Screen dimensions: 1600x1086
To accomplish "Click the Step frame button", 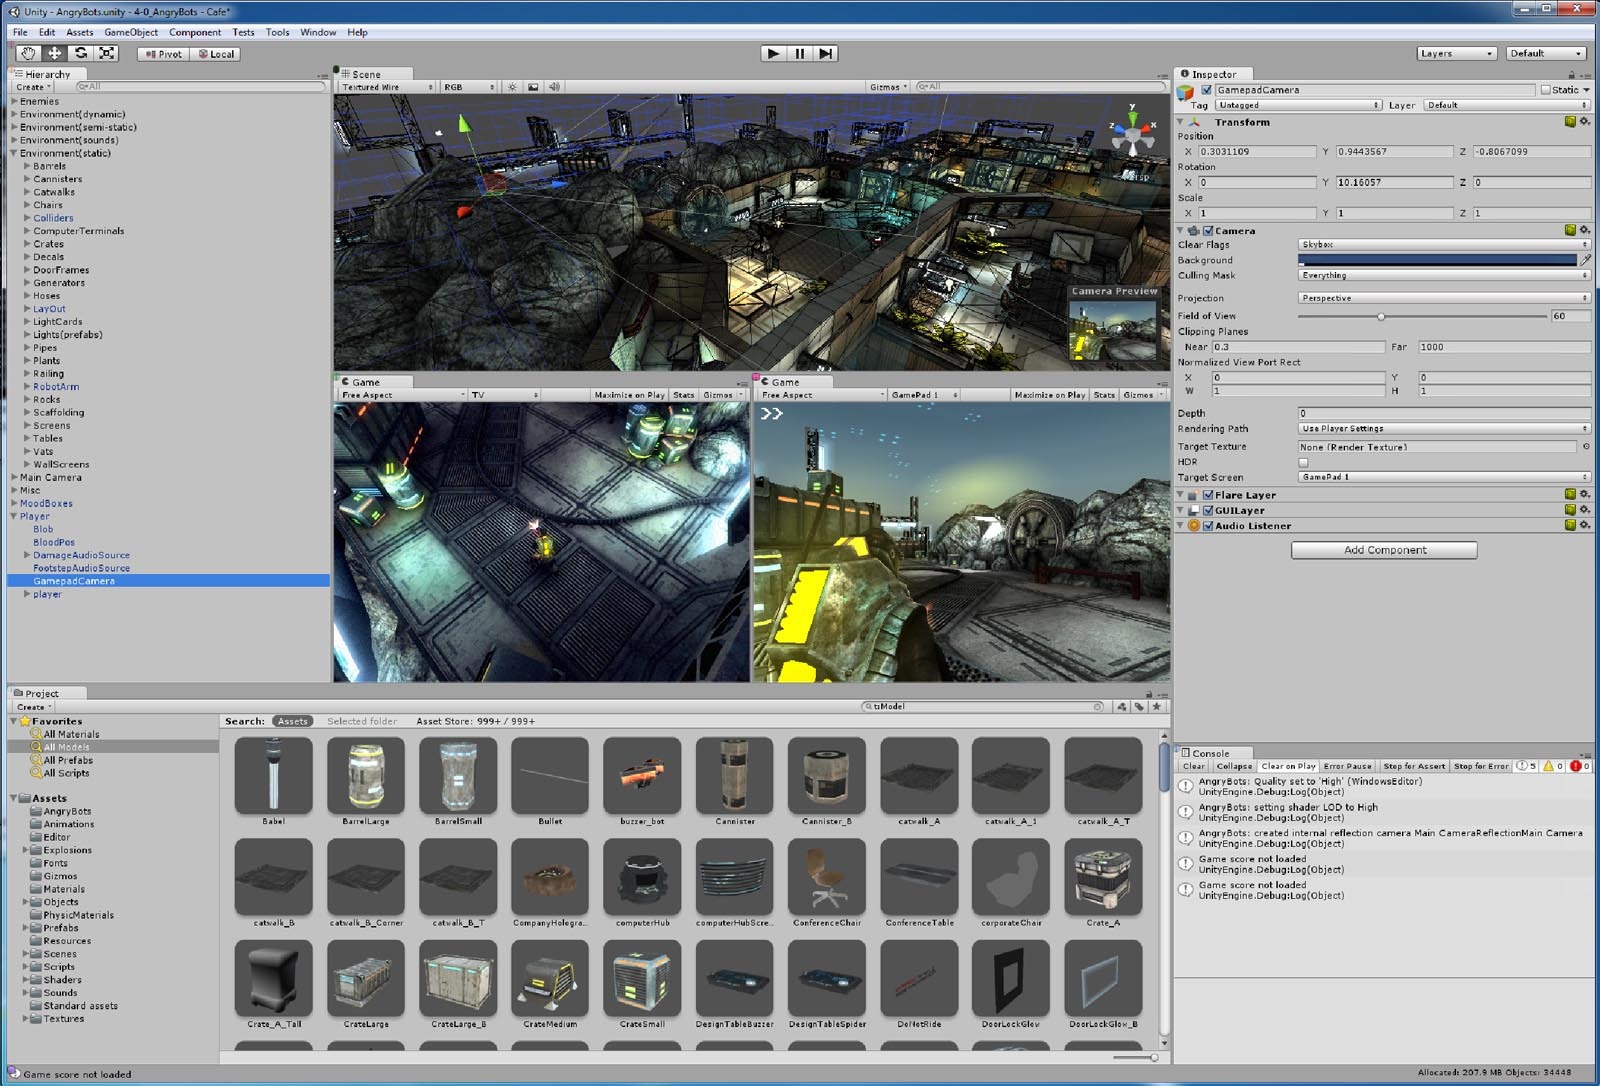I will (x=825, y=54).
